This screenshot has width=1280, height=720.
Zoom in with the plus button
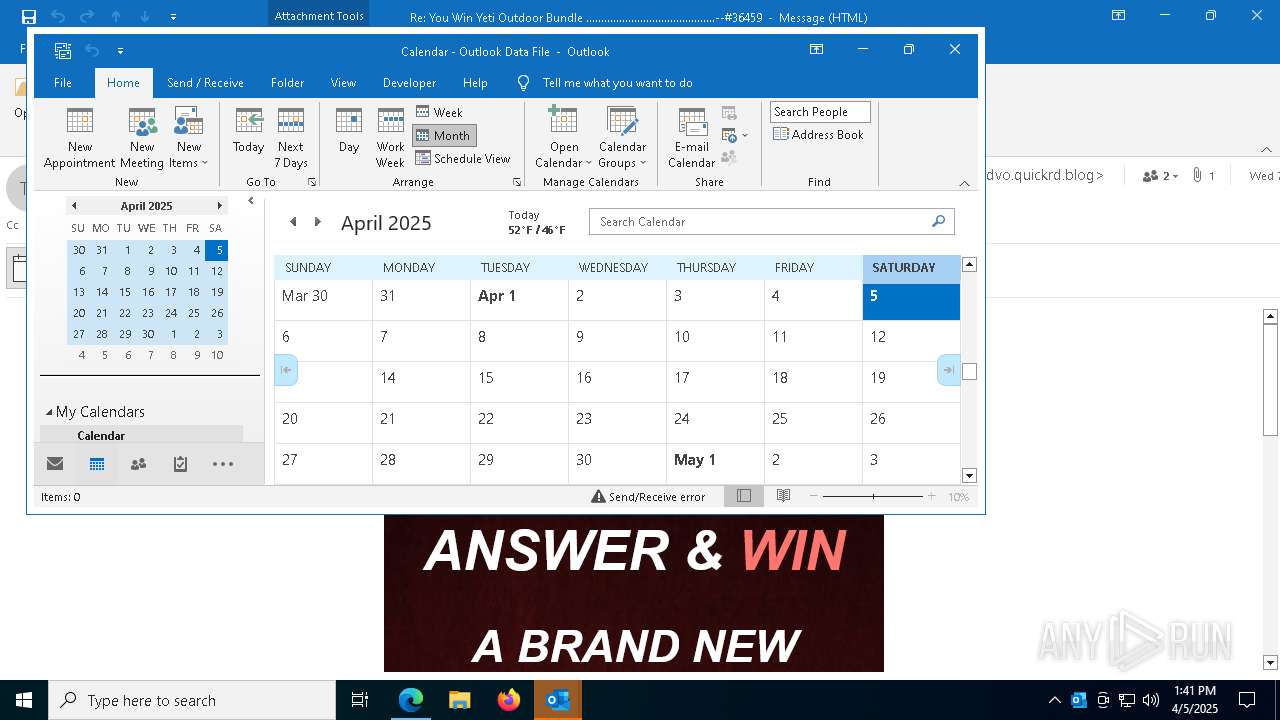(x=932, y=496)
